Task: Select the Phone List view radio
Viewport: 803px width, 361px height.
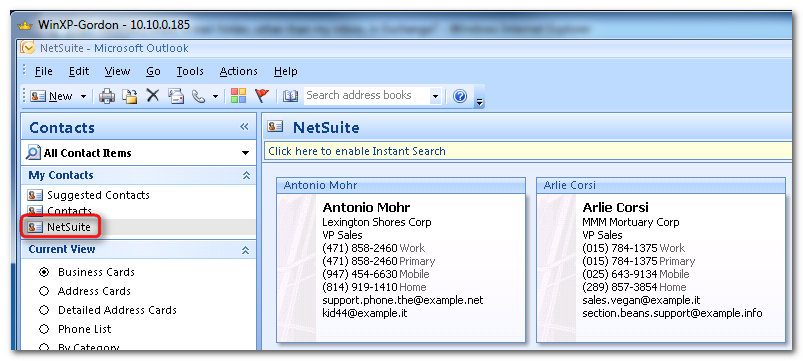Action: pyautogui.click(x=44, y=329)
